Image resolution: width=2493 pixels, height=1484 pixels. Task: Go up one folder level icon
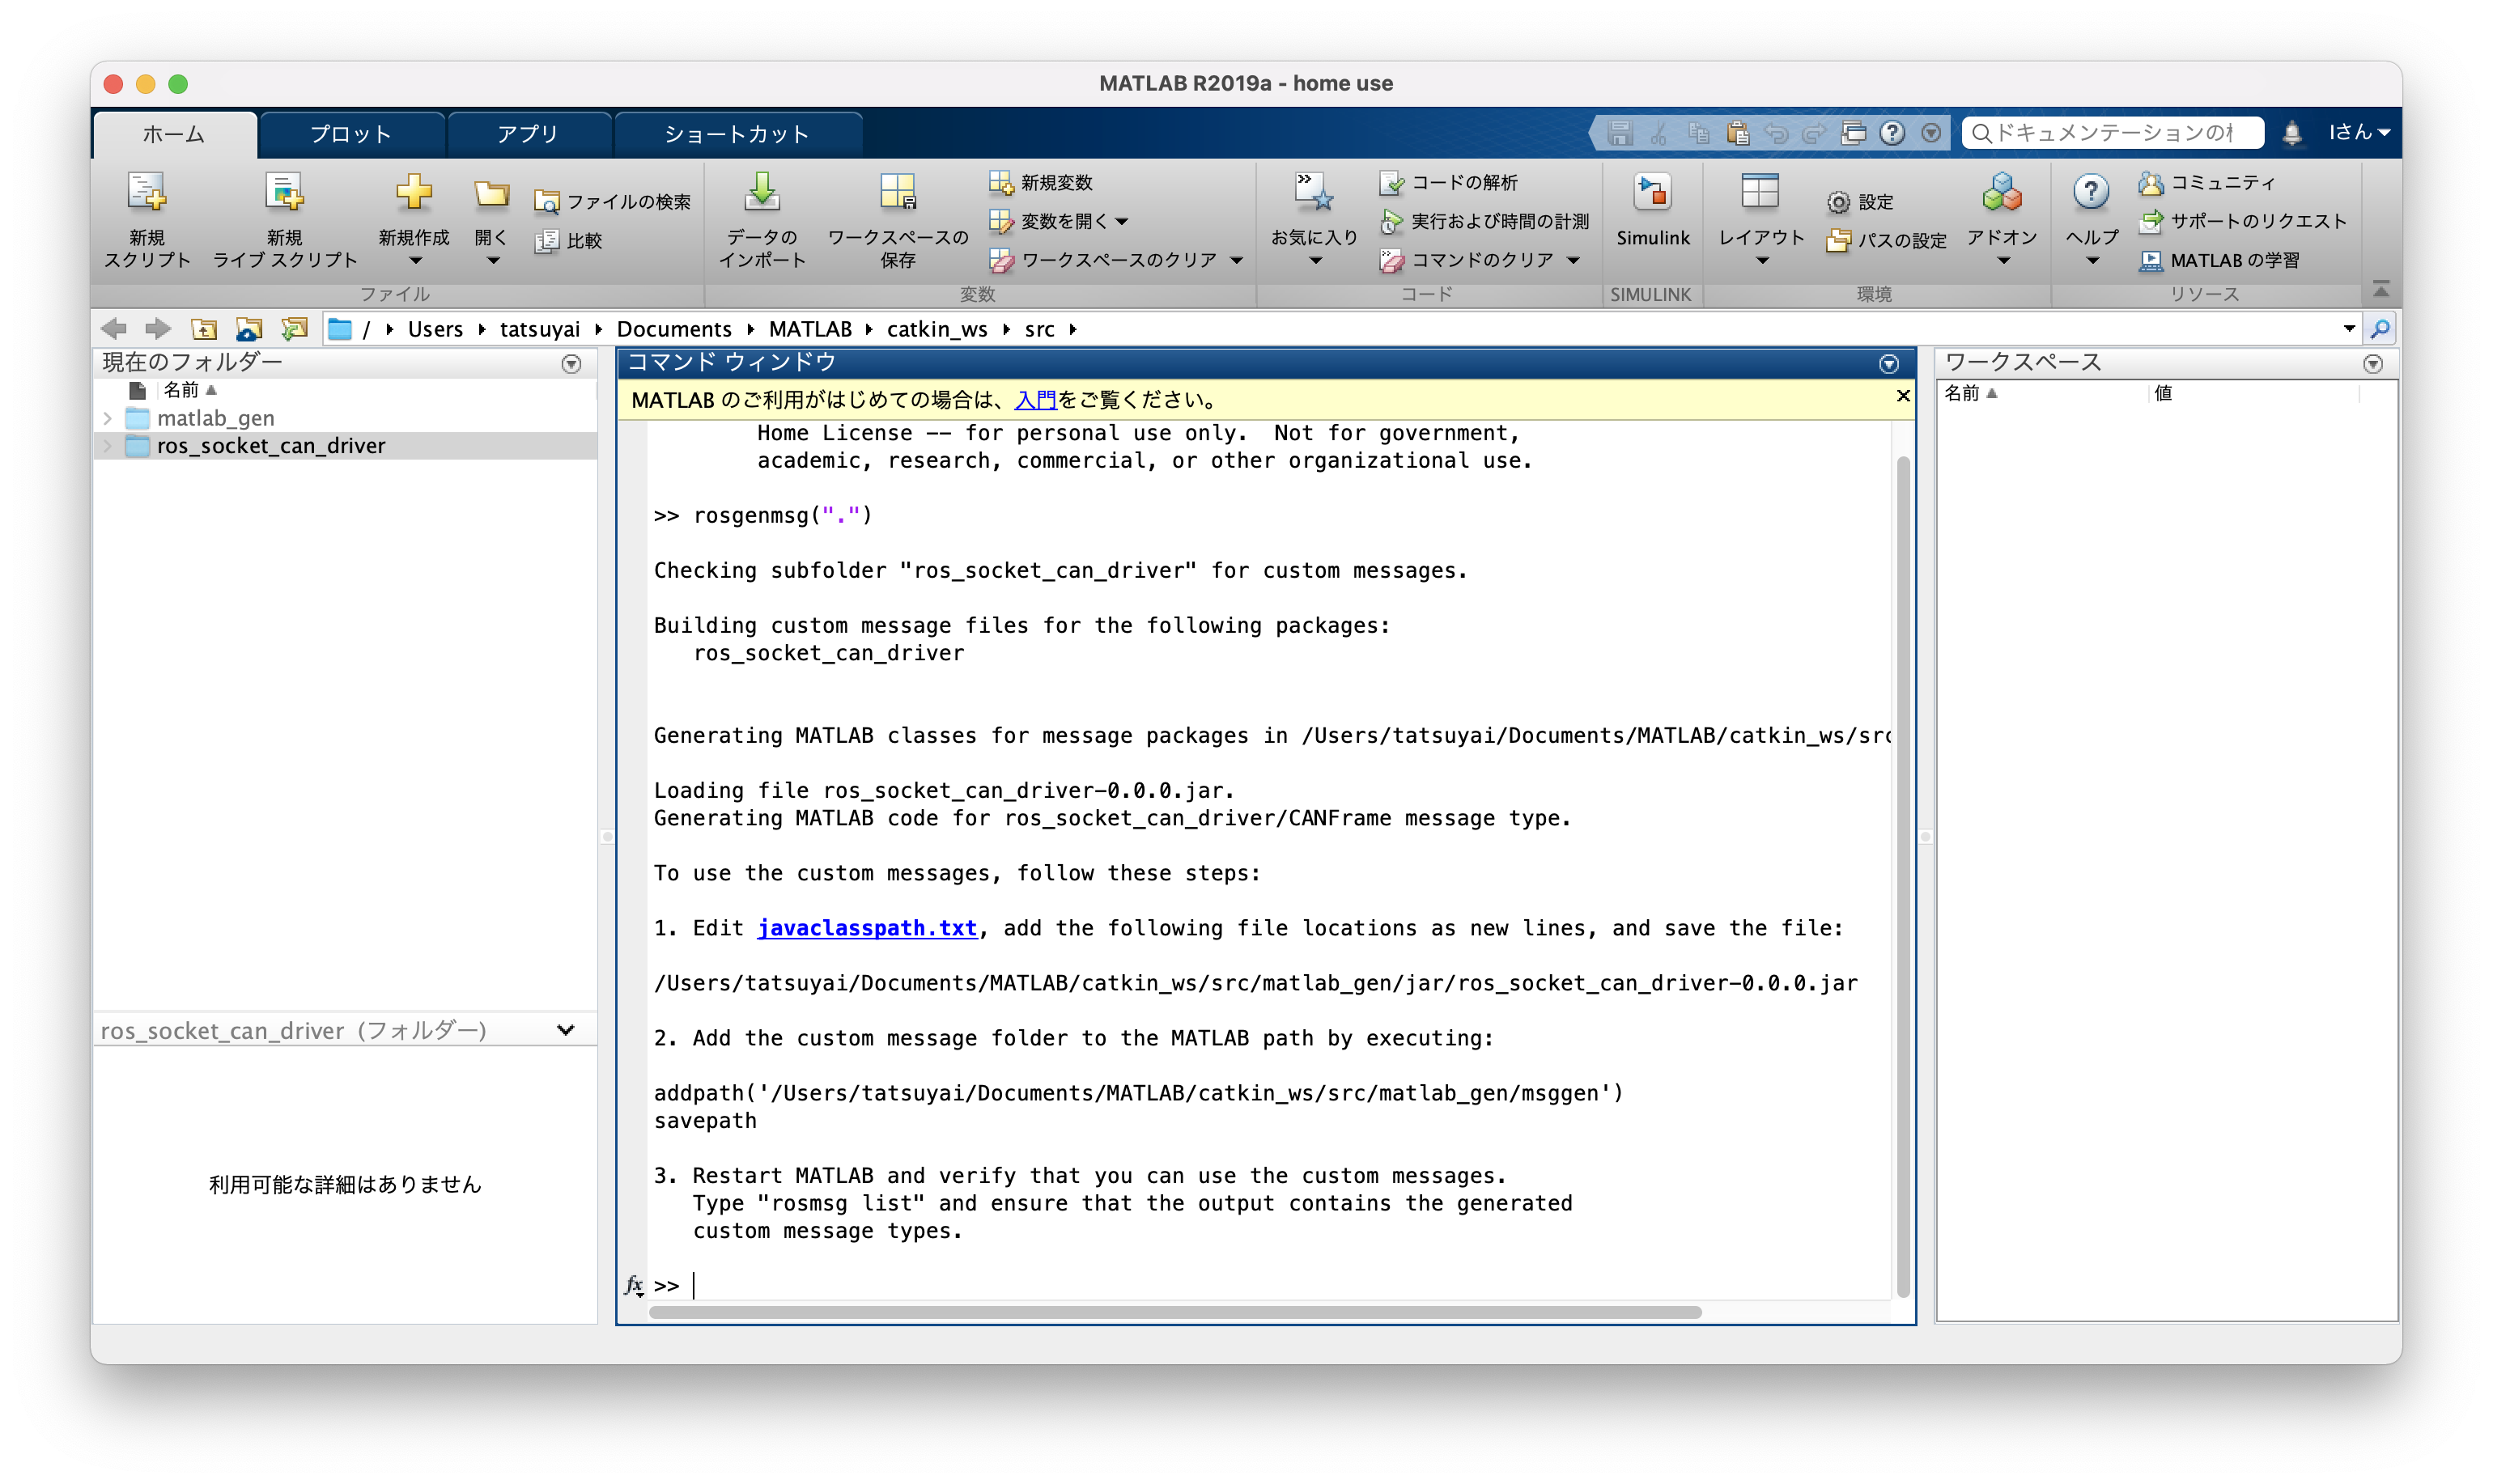click(204, 328)
